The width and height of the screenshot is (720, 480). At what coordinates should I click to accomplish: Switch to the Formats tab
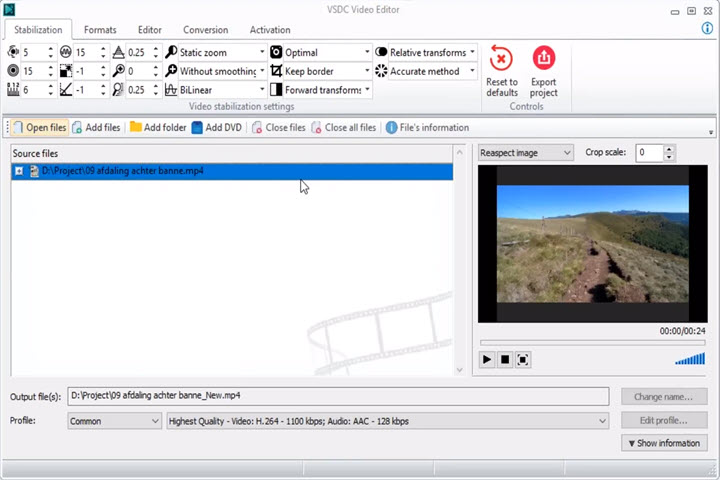pyautogui.click(x=99, y=30)
